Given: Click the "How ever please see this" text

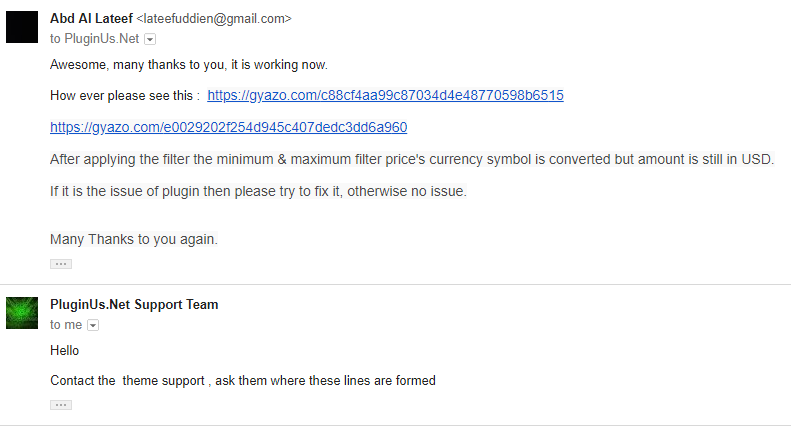Looking at the screenshot, I should pyautogui.click(x=124, y=96).
